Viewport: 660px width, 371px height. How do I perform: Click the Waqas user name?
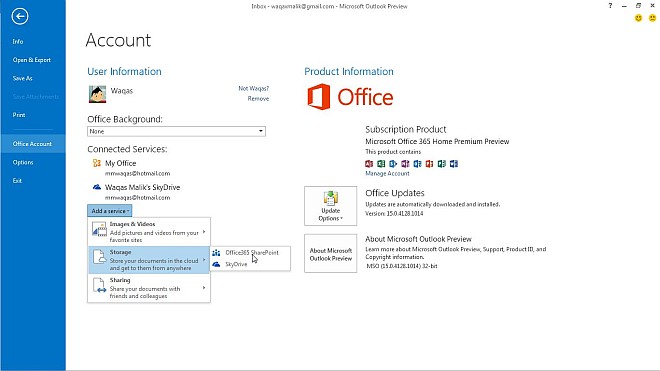[122, 91]
